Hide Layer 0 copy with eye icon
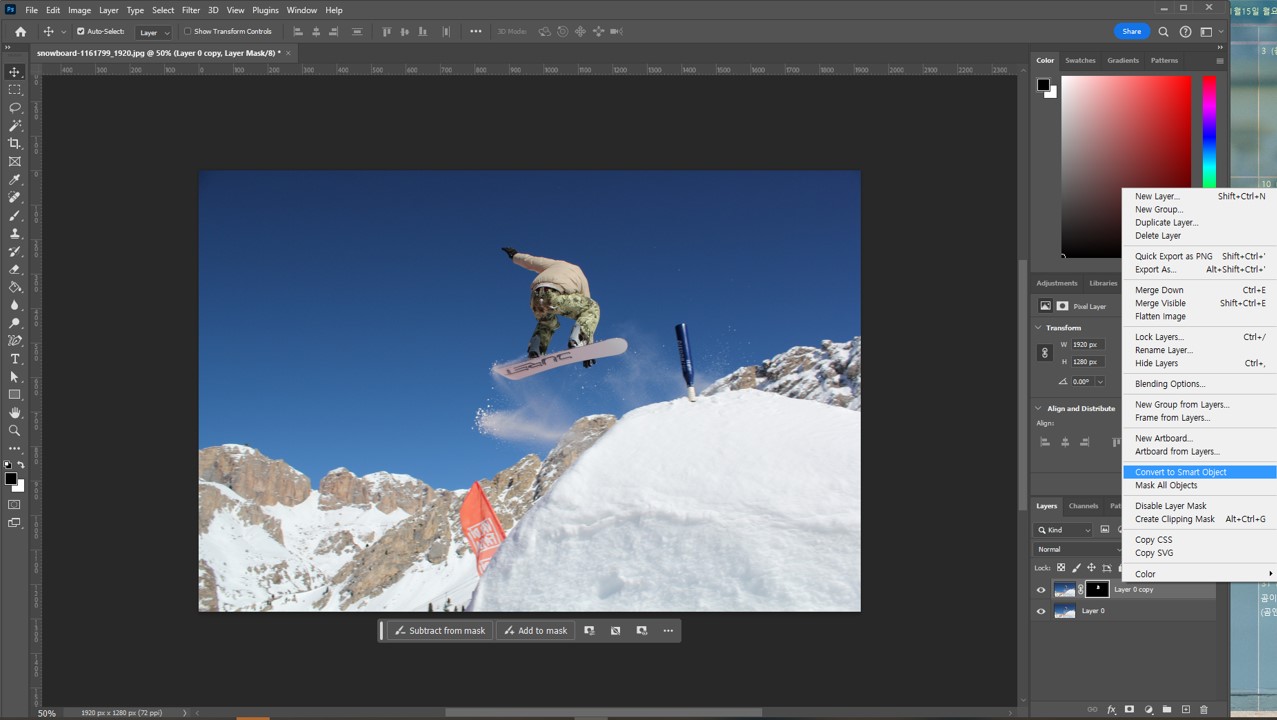1277x720 pixels. (x=1041, y=590)
